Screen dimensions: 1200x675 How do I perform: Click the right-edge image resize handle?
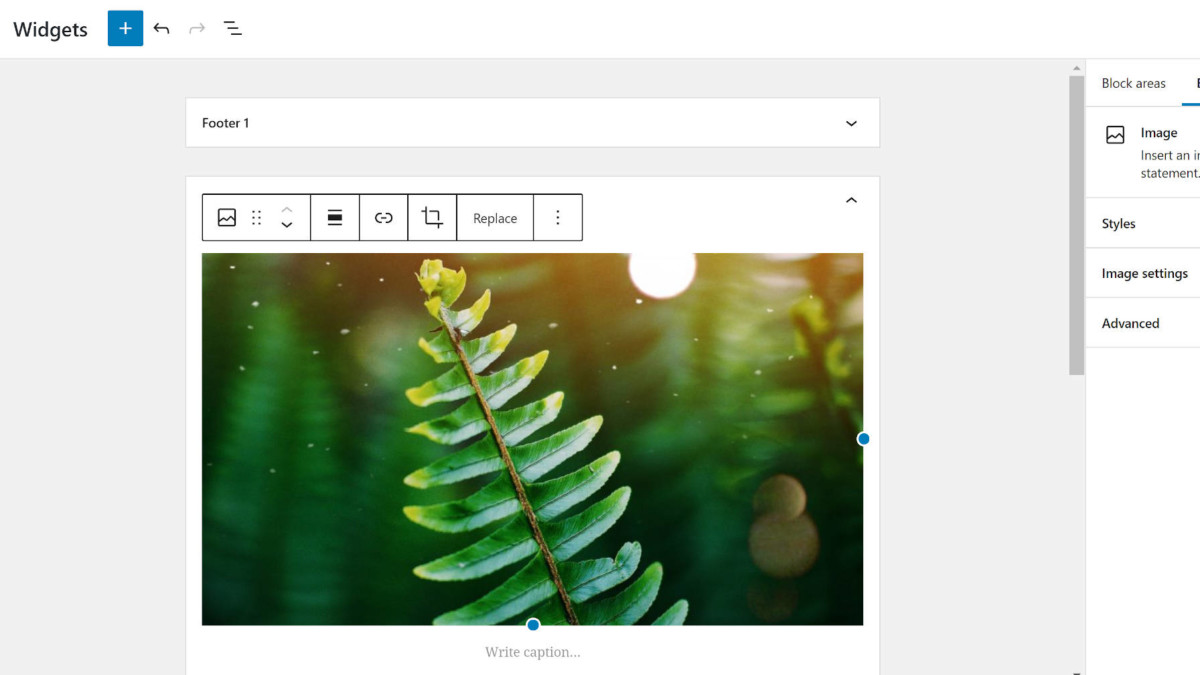pos(863,439)
